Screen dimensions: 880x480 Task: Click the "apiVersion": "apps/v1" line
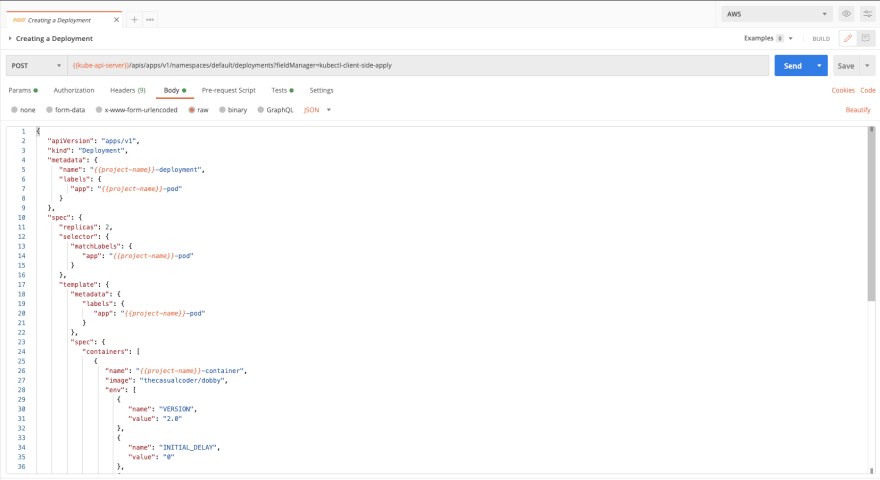[x=93, y=141]
